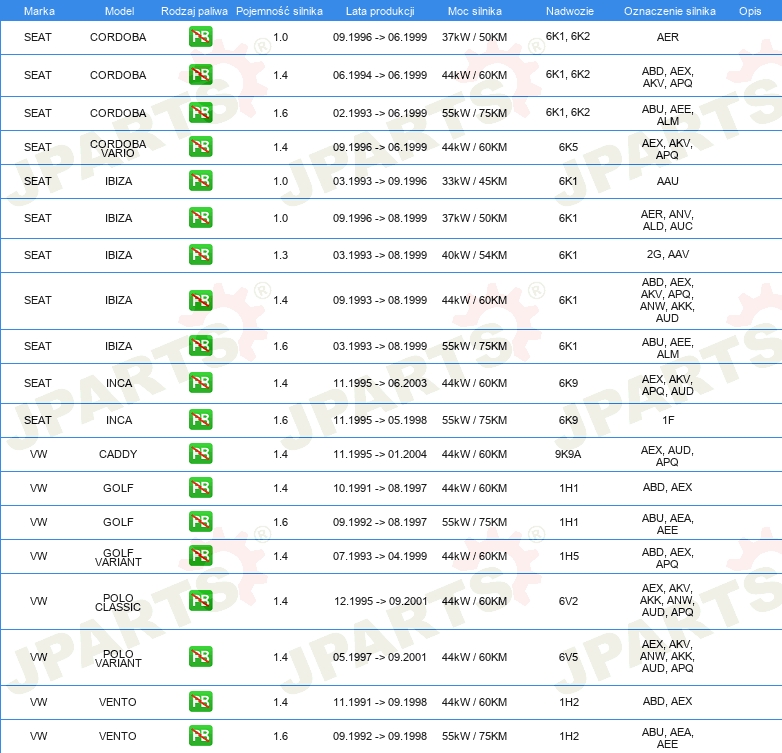Click the Rodzaj paliwa column header
The height and width of the screenshot is (753, 782).
[194, 11]
